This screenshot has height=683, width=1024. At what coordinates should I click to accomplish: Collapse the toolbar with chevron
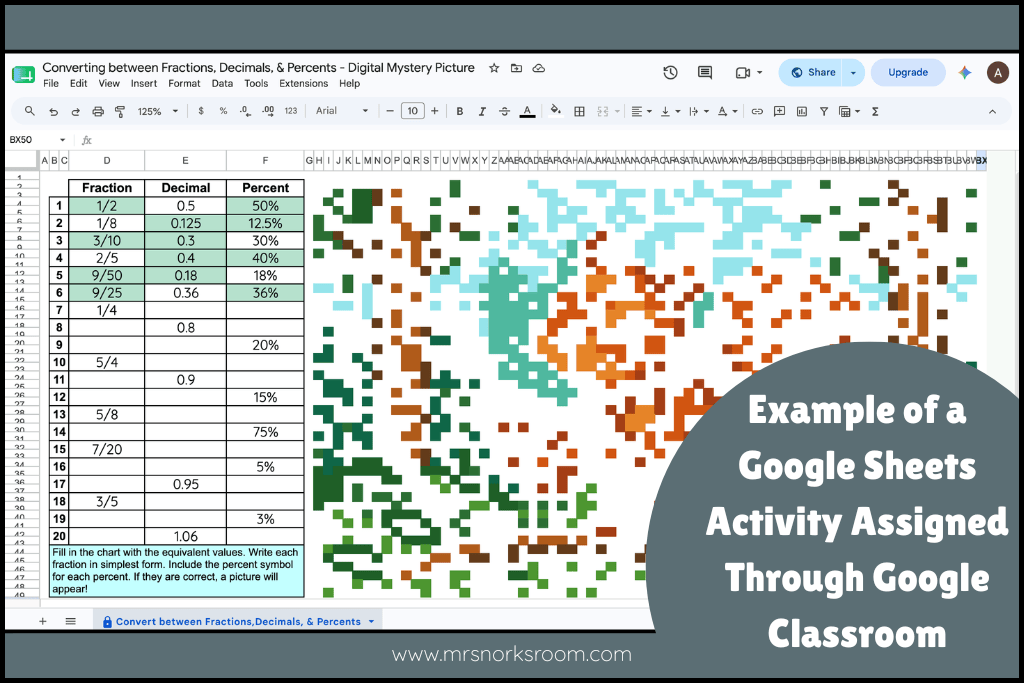tap(993, 112)
